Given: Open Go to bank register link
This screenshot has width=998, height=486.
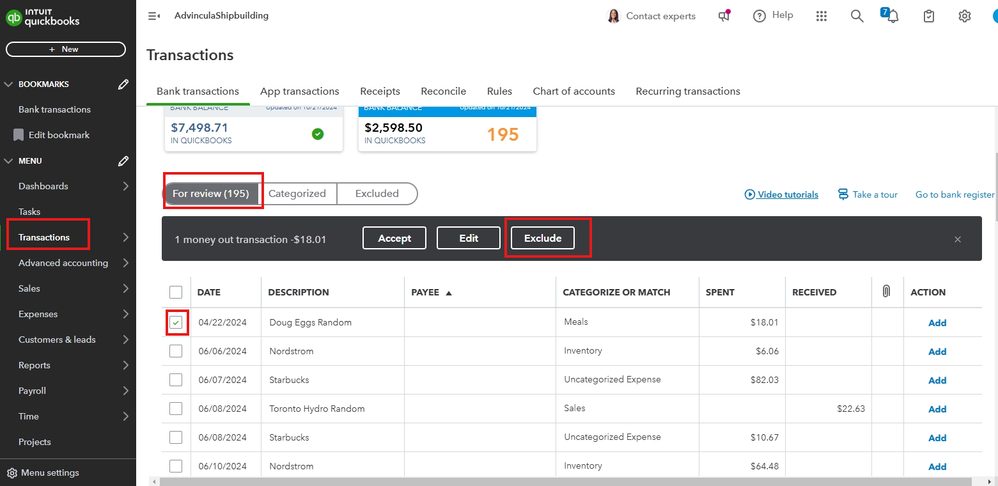Looking at the screenshot, I should [955, 195].
